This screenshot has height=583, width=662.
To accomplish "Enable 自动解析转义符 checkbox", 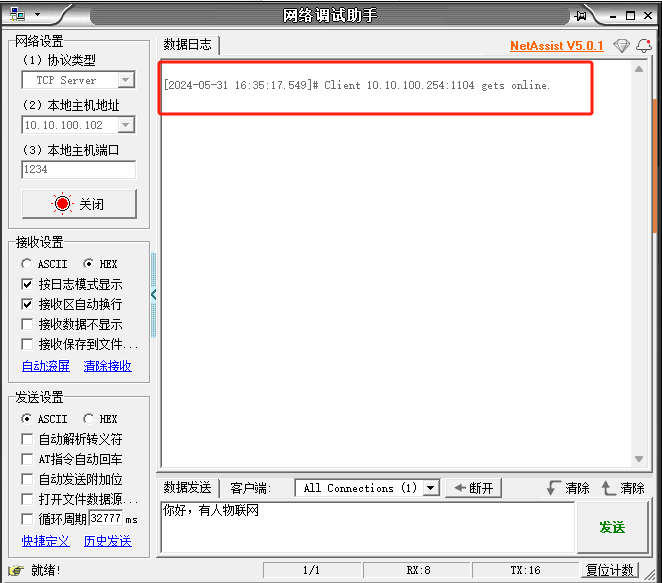I will tap(27, 439).
